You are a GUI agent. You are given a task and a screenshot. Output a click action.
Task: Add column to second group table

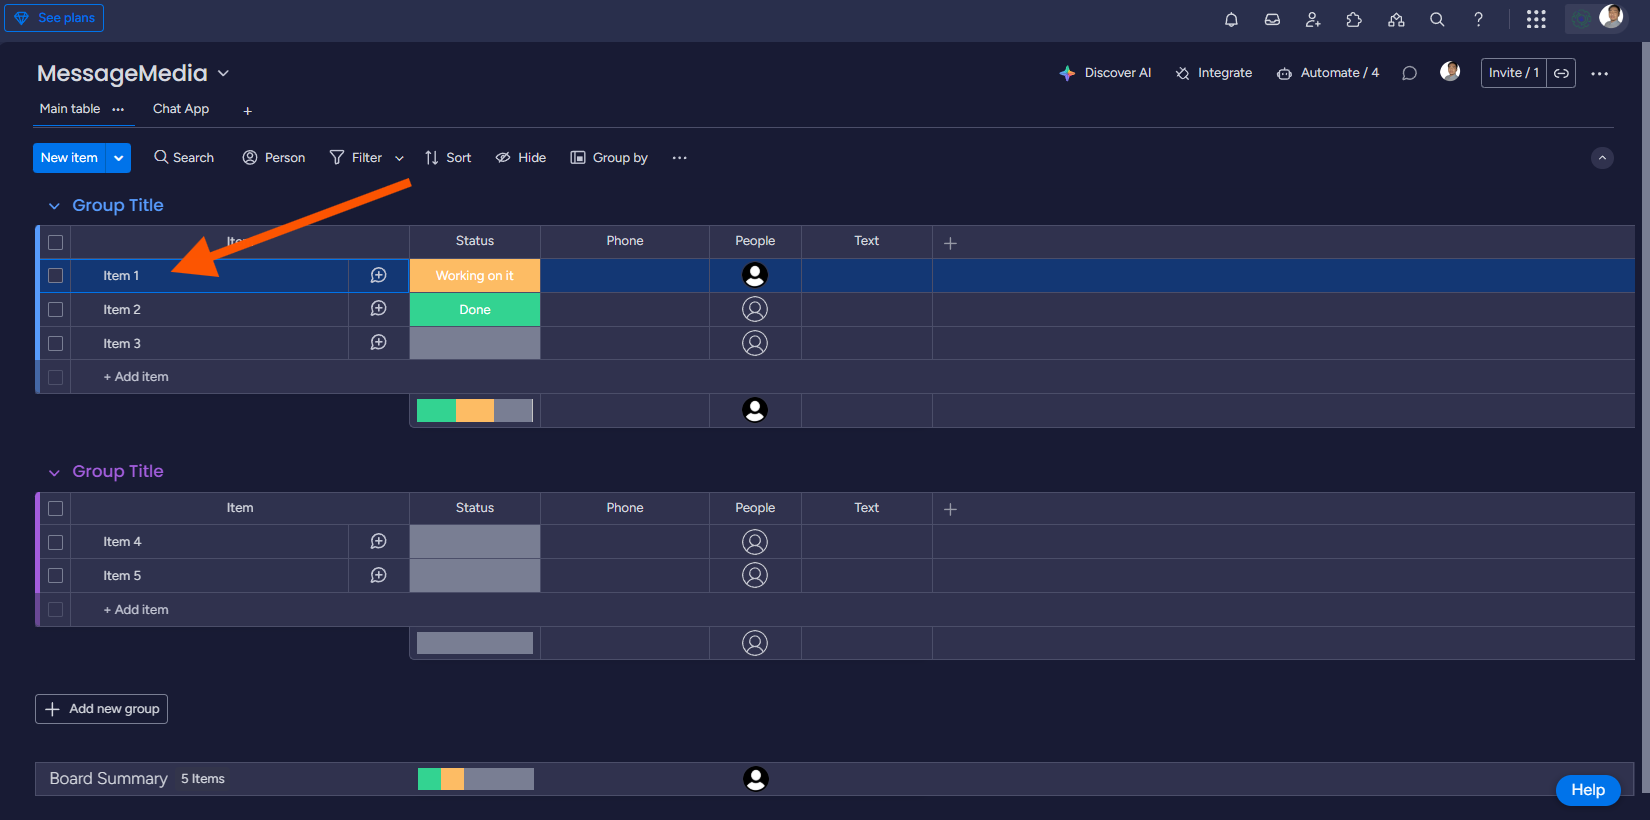(x=950, y=509)
